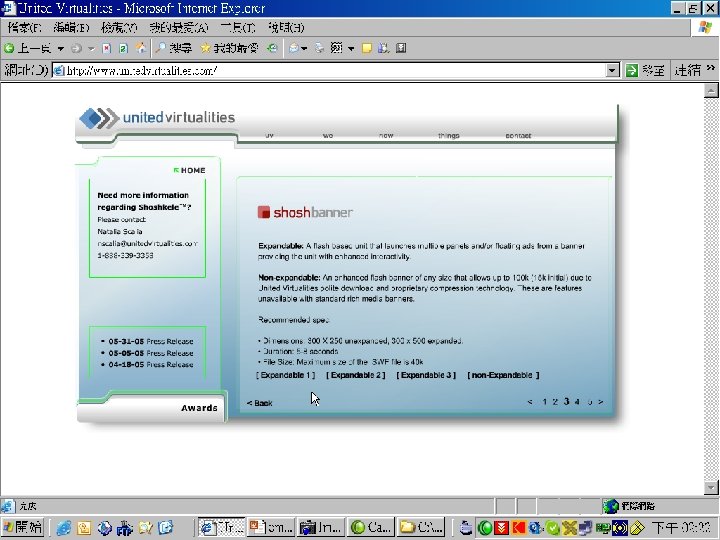Click the United Virtualities logo
This screenshot has width=720, height=540.
coord(157,118)
